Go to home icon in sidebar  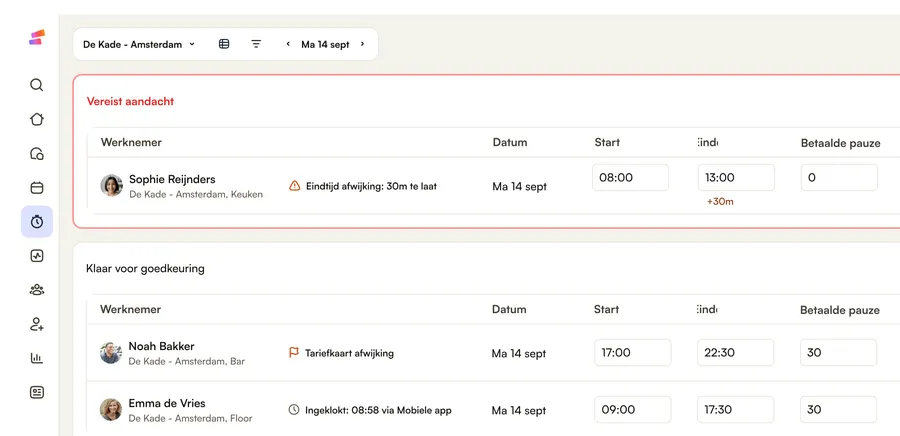[x=37, y=119]
